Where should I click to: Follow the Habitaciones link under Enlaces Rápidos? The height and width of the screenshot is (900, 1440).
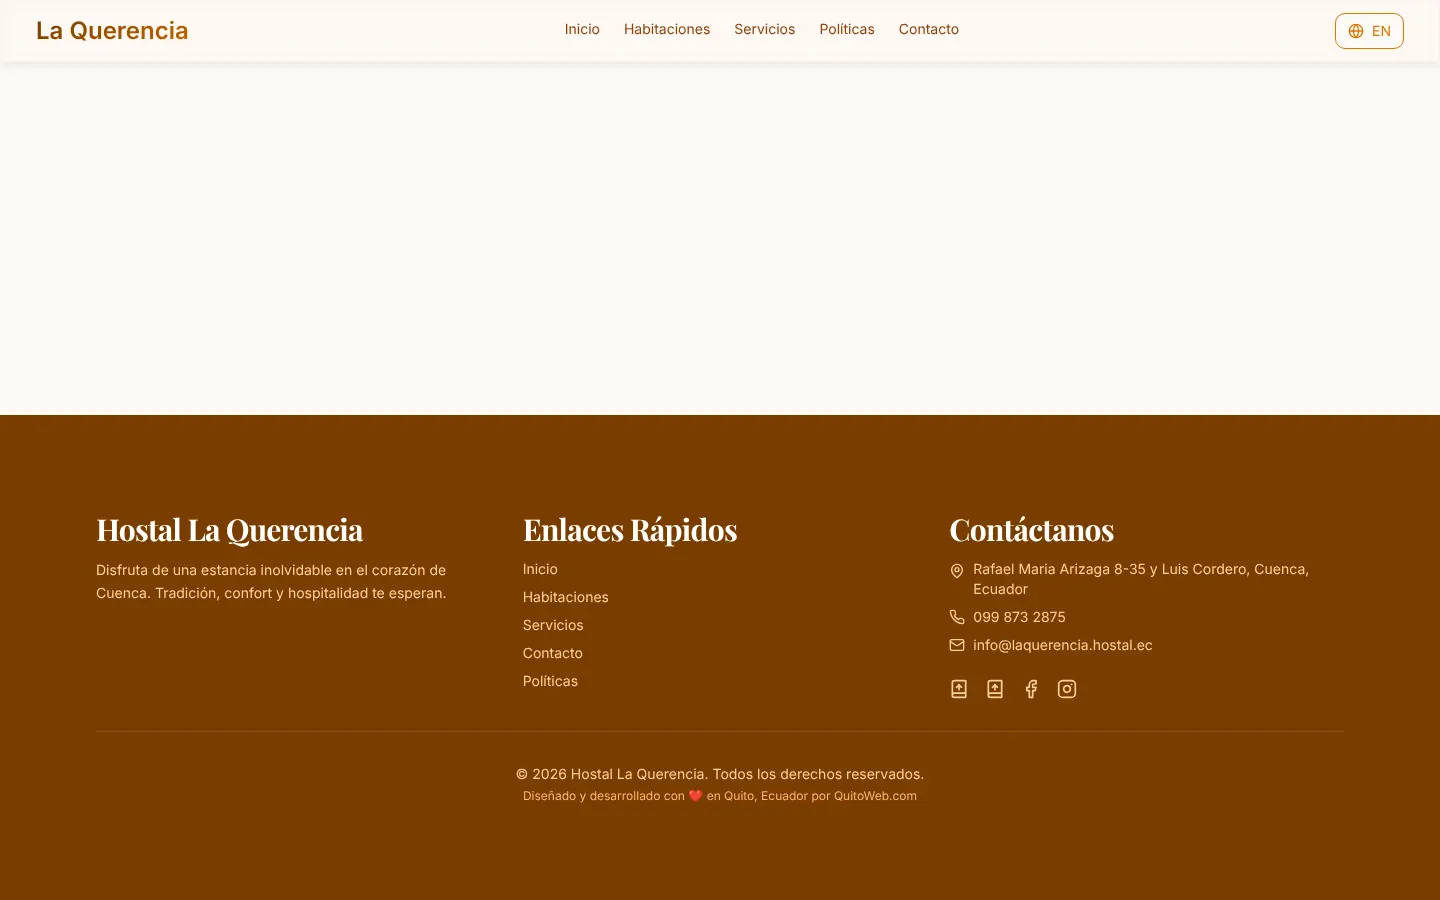(x=566, y=597)
